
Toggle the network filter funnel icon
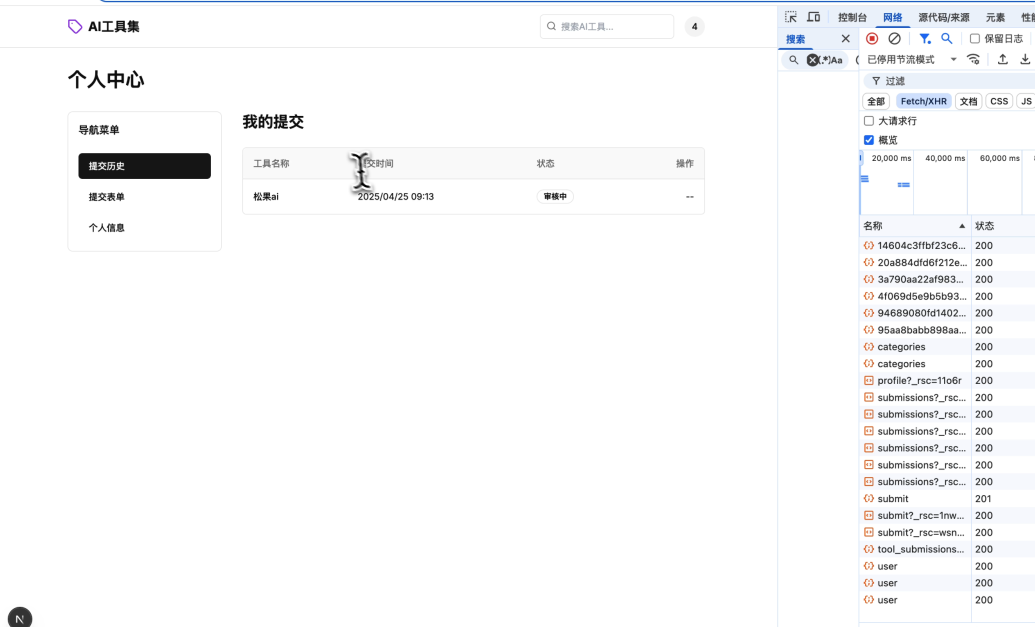[925, 38]
